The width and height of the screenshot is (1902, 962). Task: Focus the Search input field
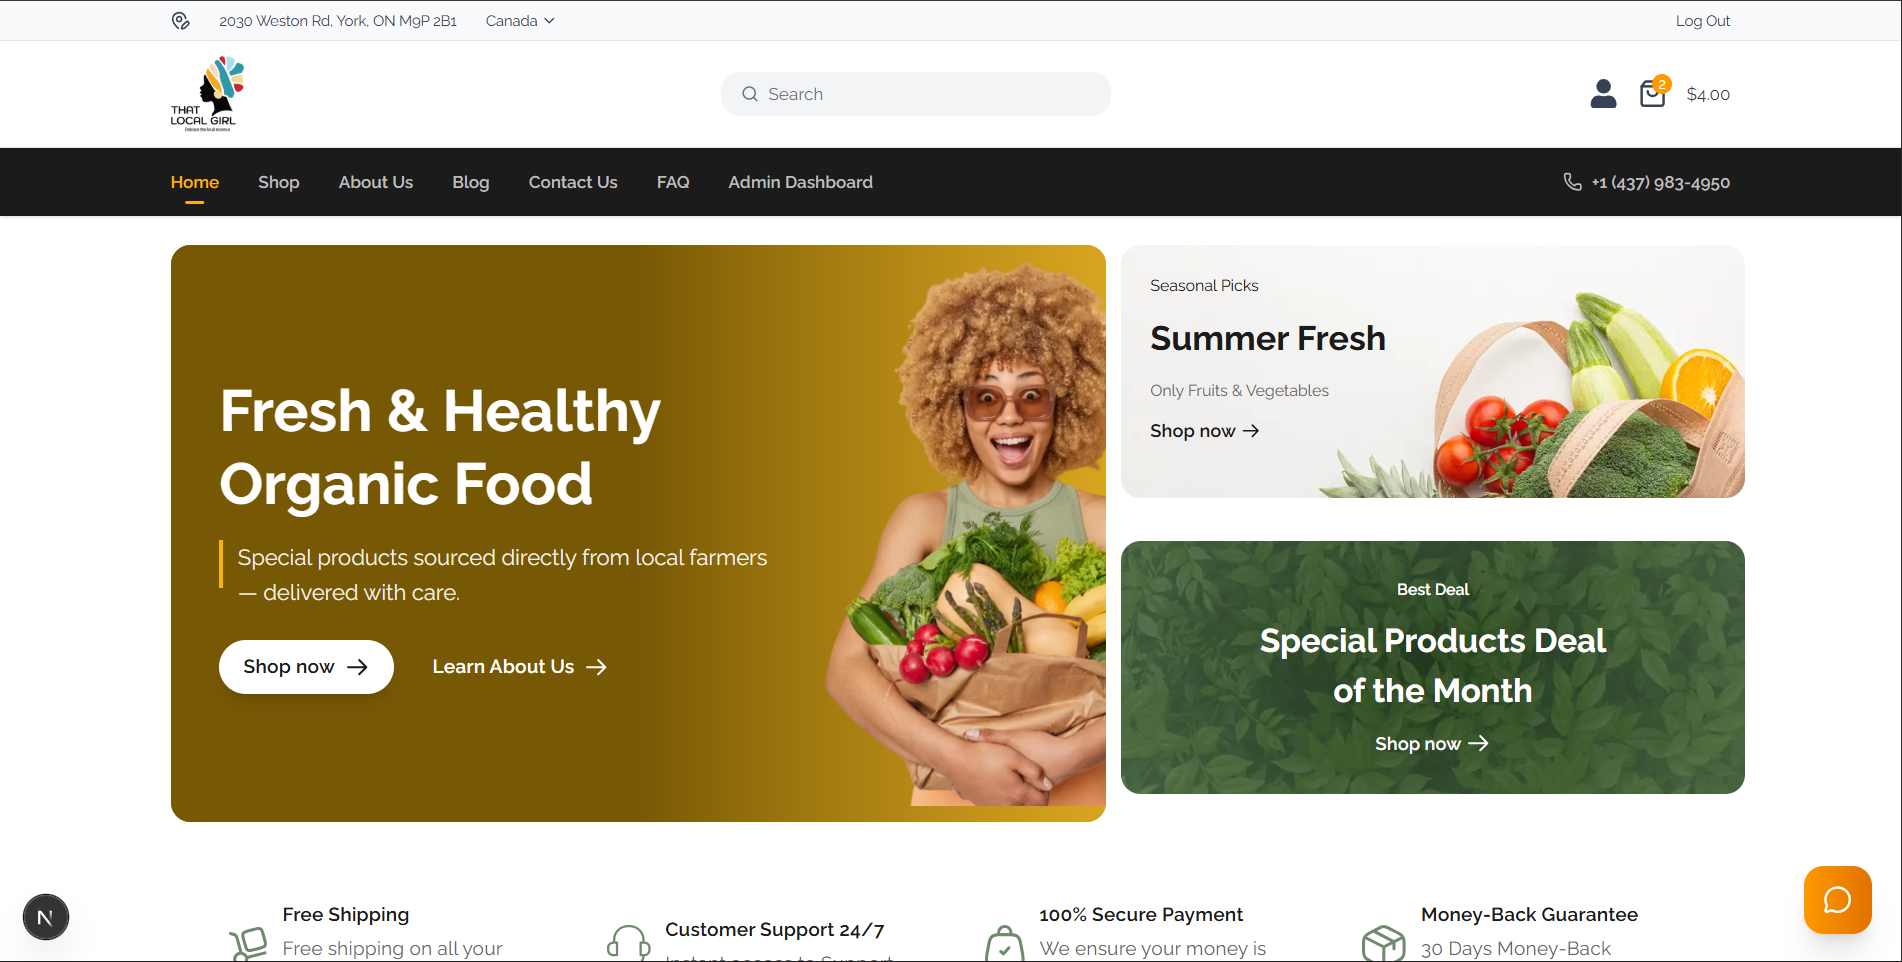916,94
